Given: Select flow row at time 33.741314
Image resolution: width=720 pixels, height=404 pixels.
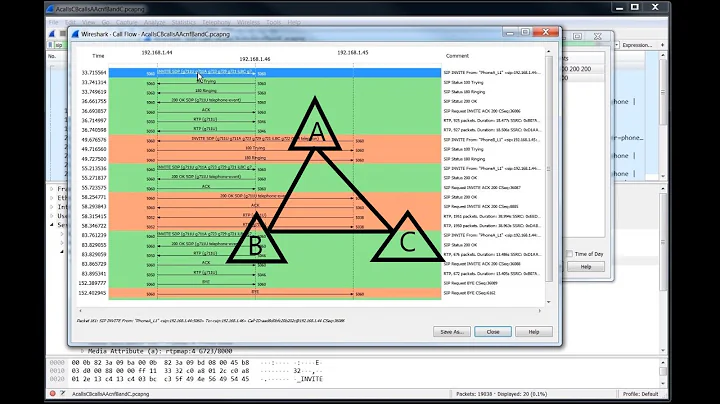Looking at the screenshot, I should tap(275, 82).
